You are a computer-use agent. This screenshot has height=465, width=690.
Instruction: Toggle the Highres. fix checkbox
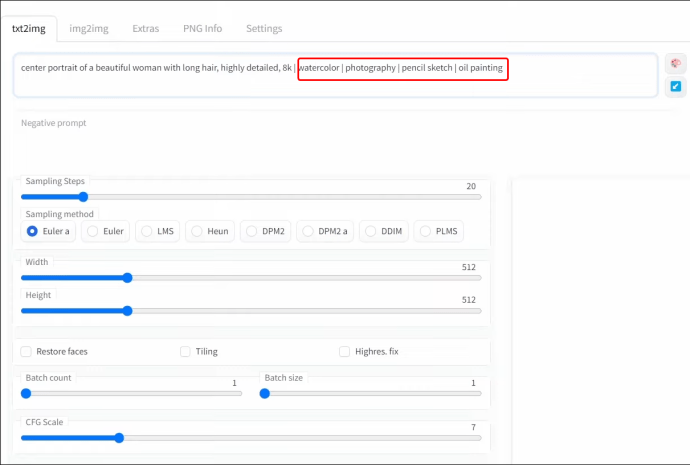tap(345, 352)
